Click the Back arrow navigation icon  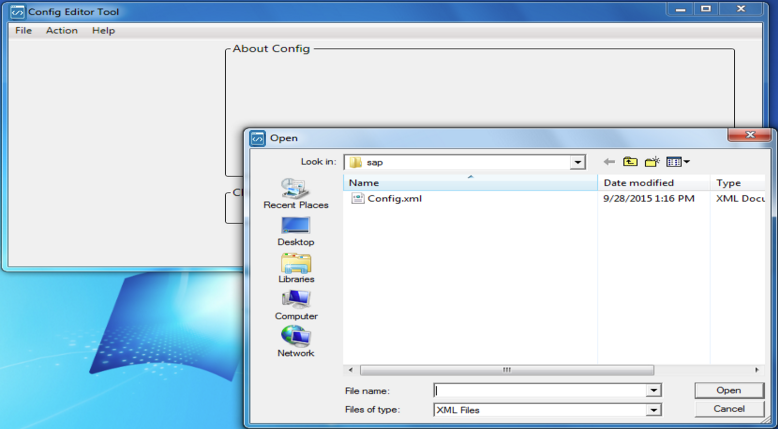click(x=609, y=162)
